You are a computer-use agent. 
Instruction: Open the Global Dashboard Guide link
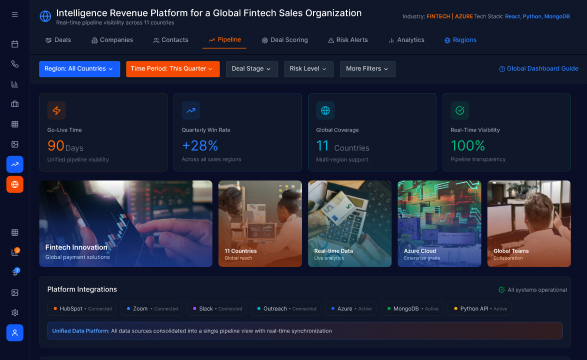point(539,69)
